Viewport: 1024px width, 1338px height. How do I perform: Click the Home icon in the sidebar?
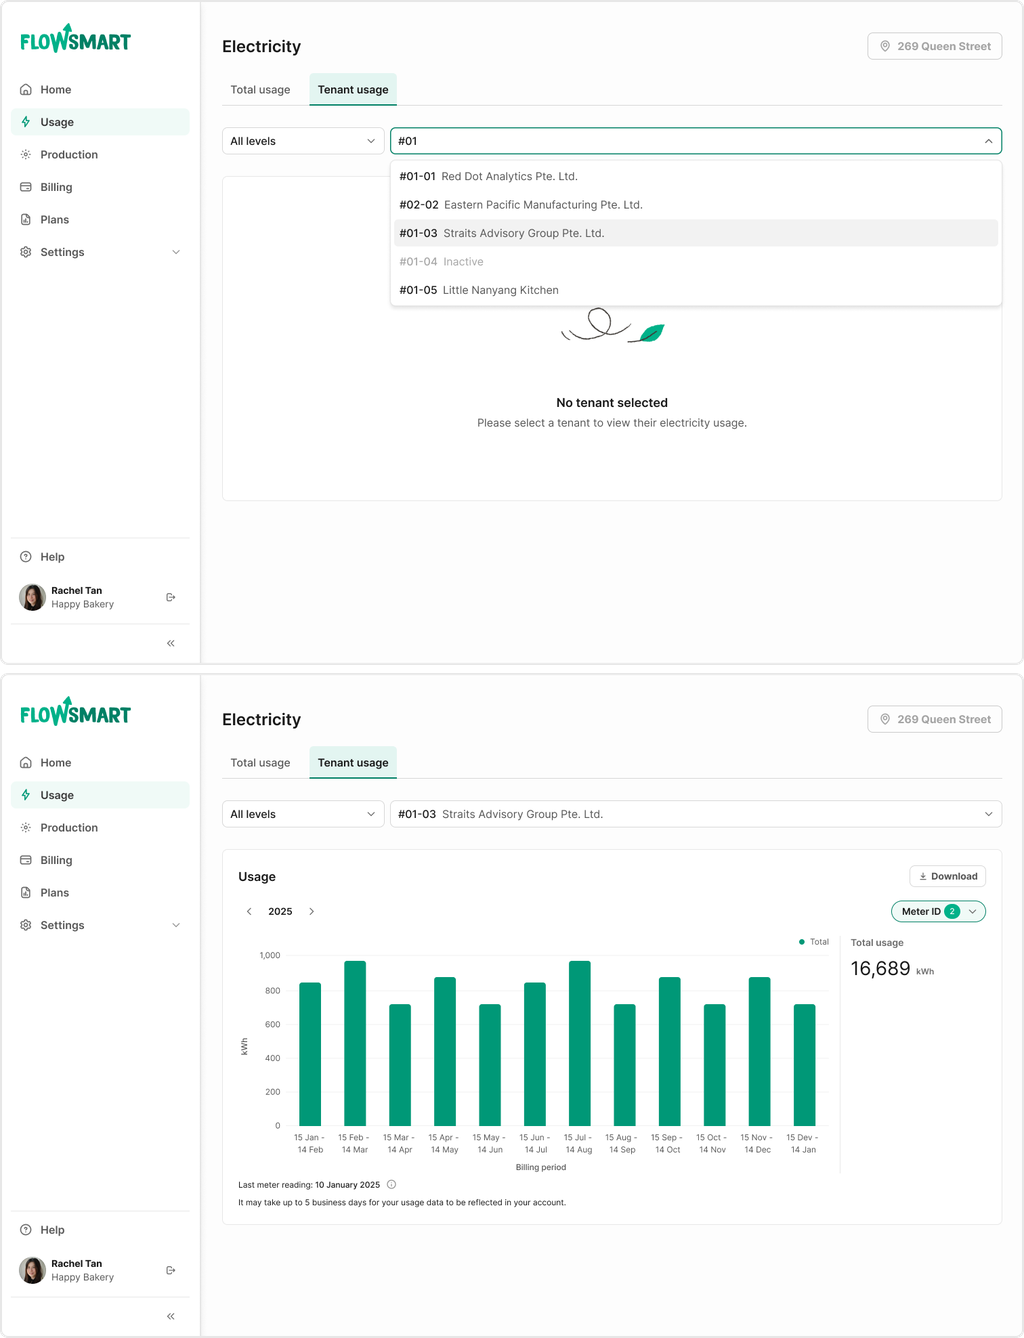[24, 89]
